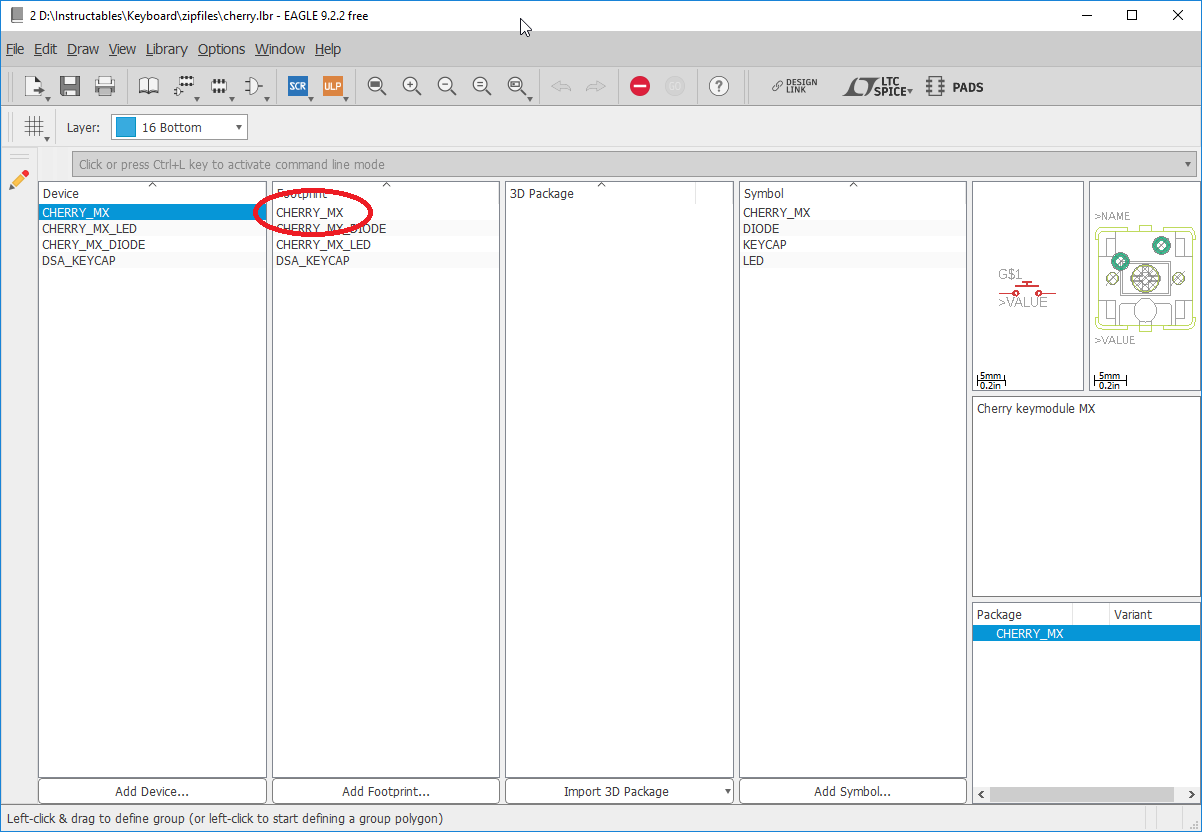This screenshot has height=832, width=1202.
Task: Click the Import 3D Package button
Action: pyautogui.click(x=616, y=792)
